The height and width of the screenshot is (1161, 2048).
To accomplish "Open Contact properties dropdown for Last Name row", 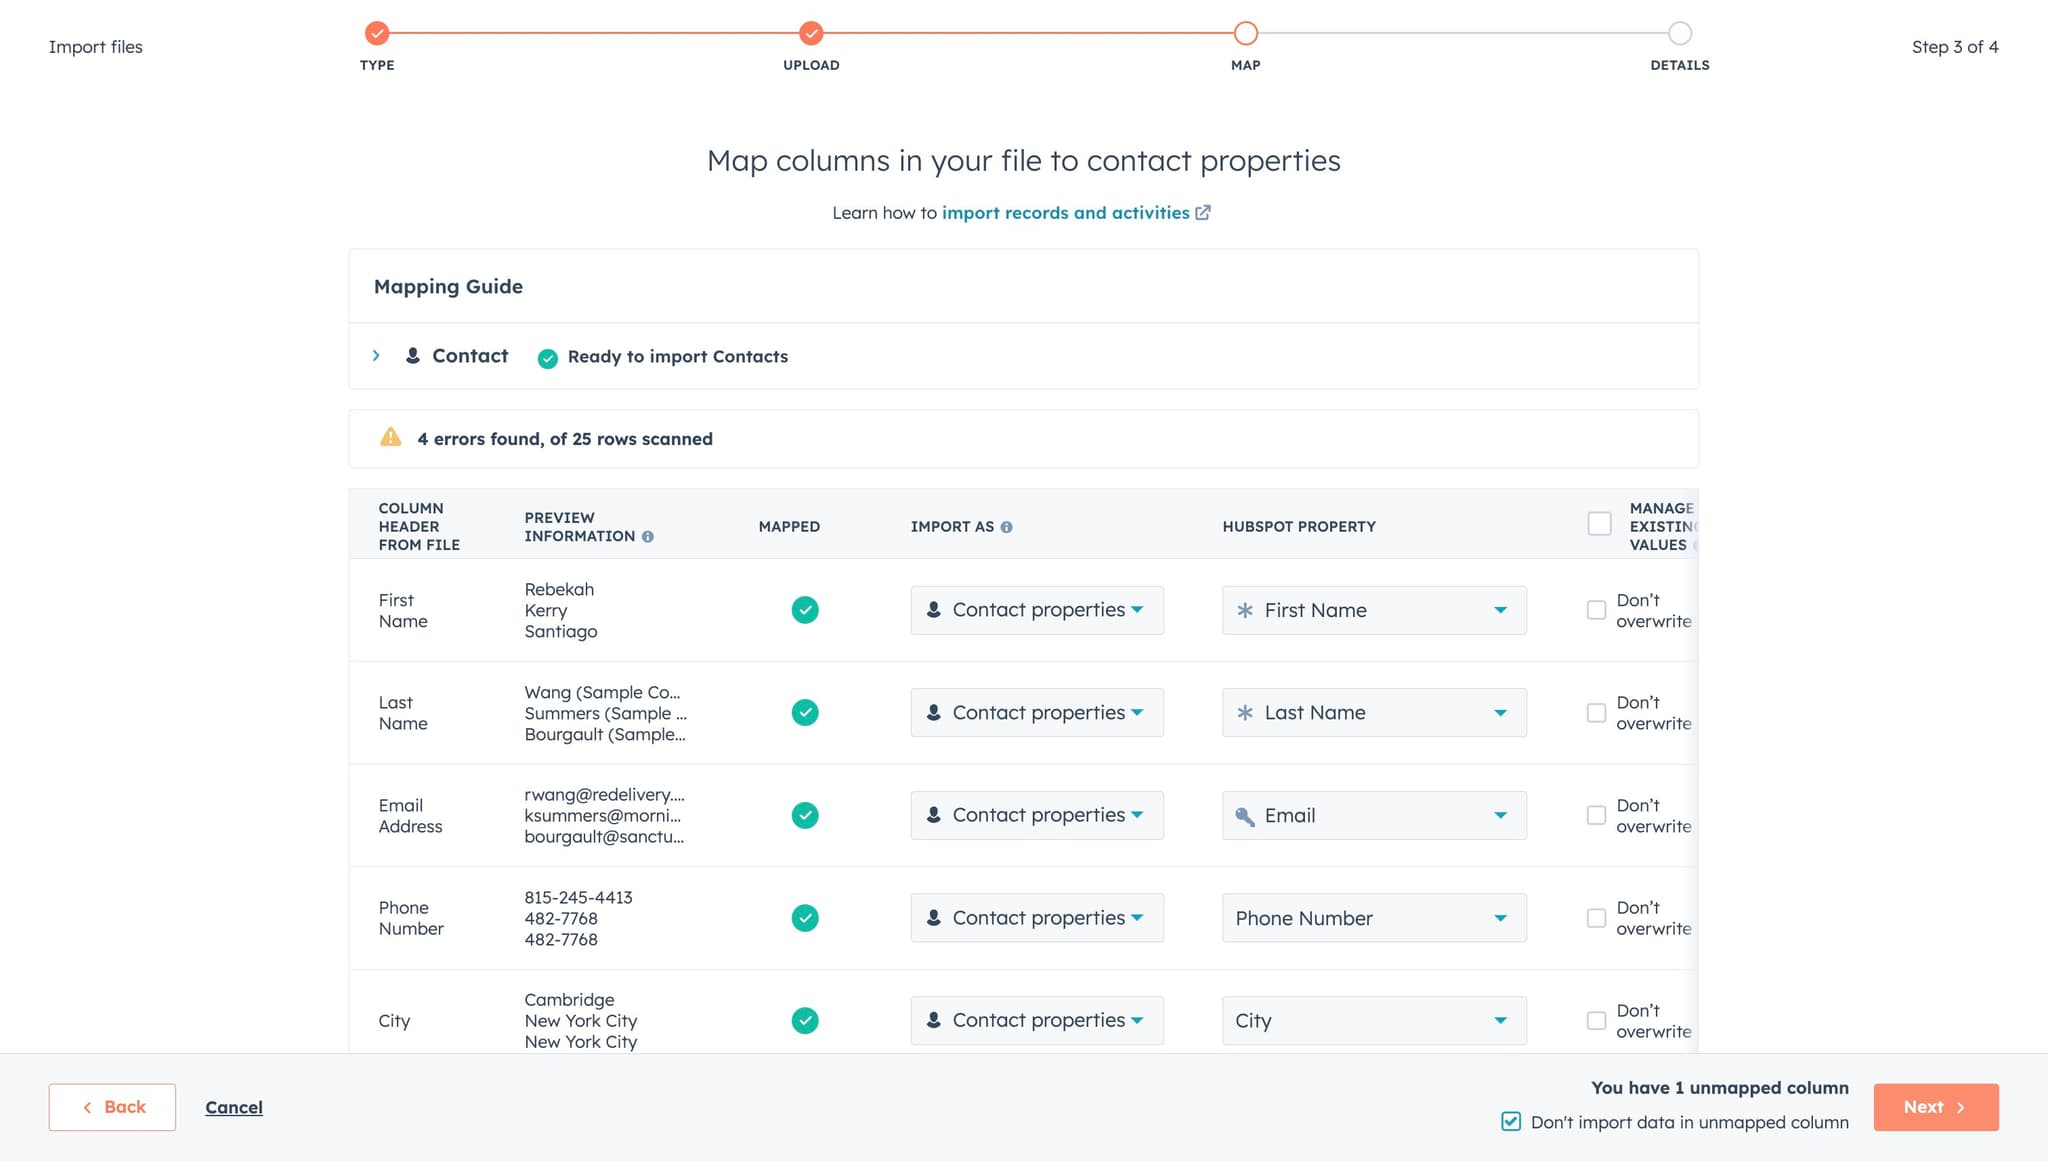I will (x=1036, y=713).
